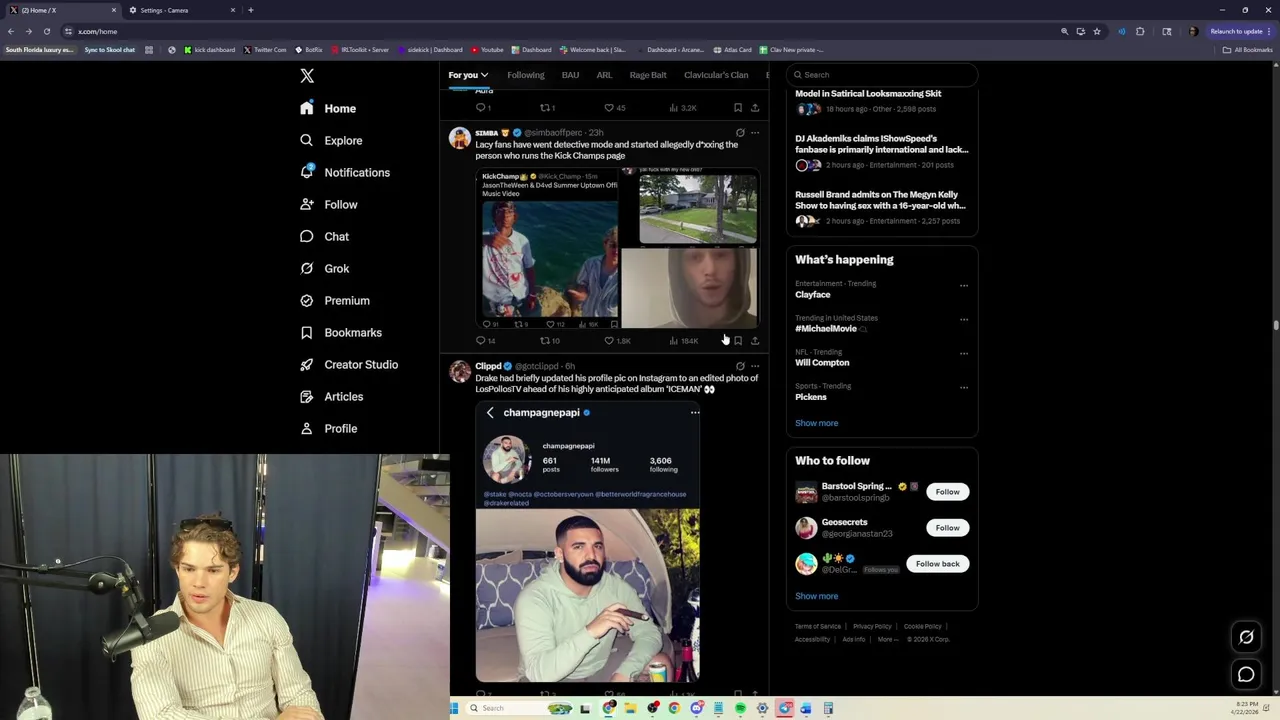Open Bookmarks in the sidebar
The image size is (1280, 720).
tap(341, 332)
